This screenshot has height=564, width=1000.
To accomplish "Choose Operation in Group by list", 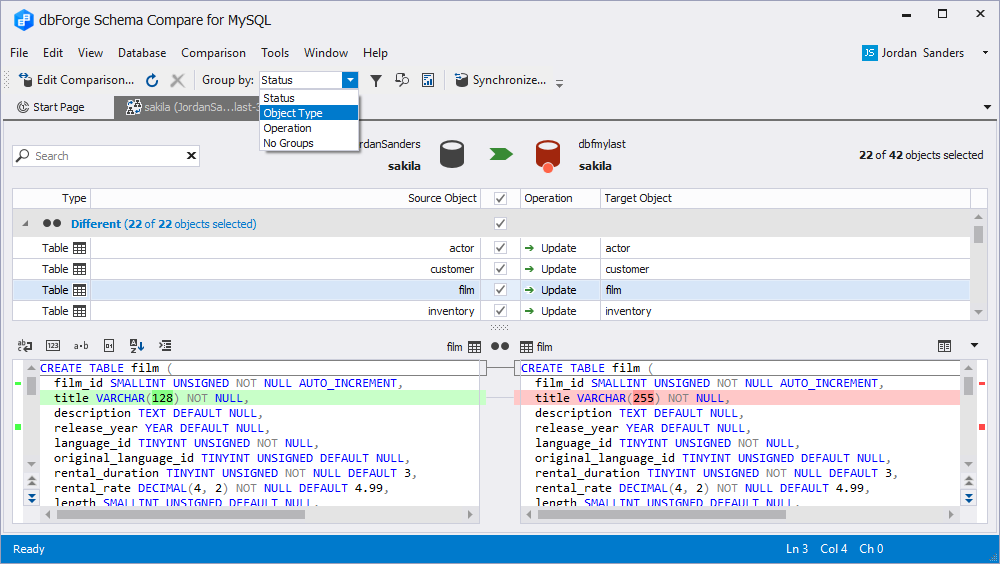I will (309, 128).
